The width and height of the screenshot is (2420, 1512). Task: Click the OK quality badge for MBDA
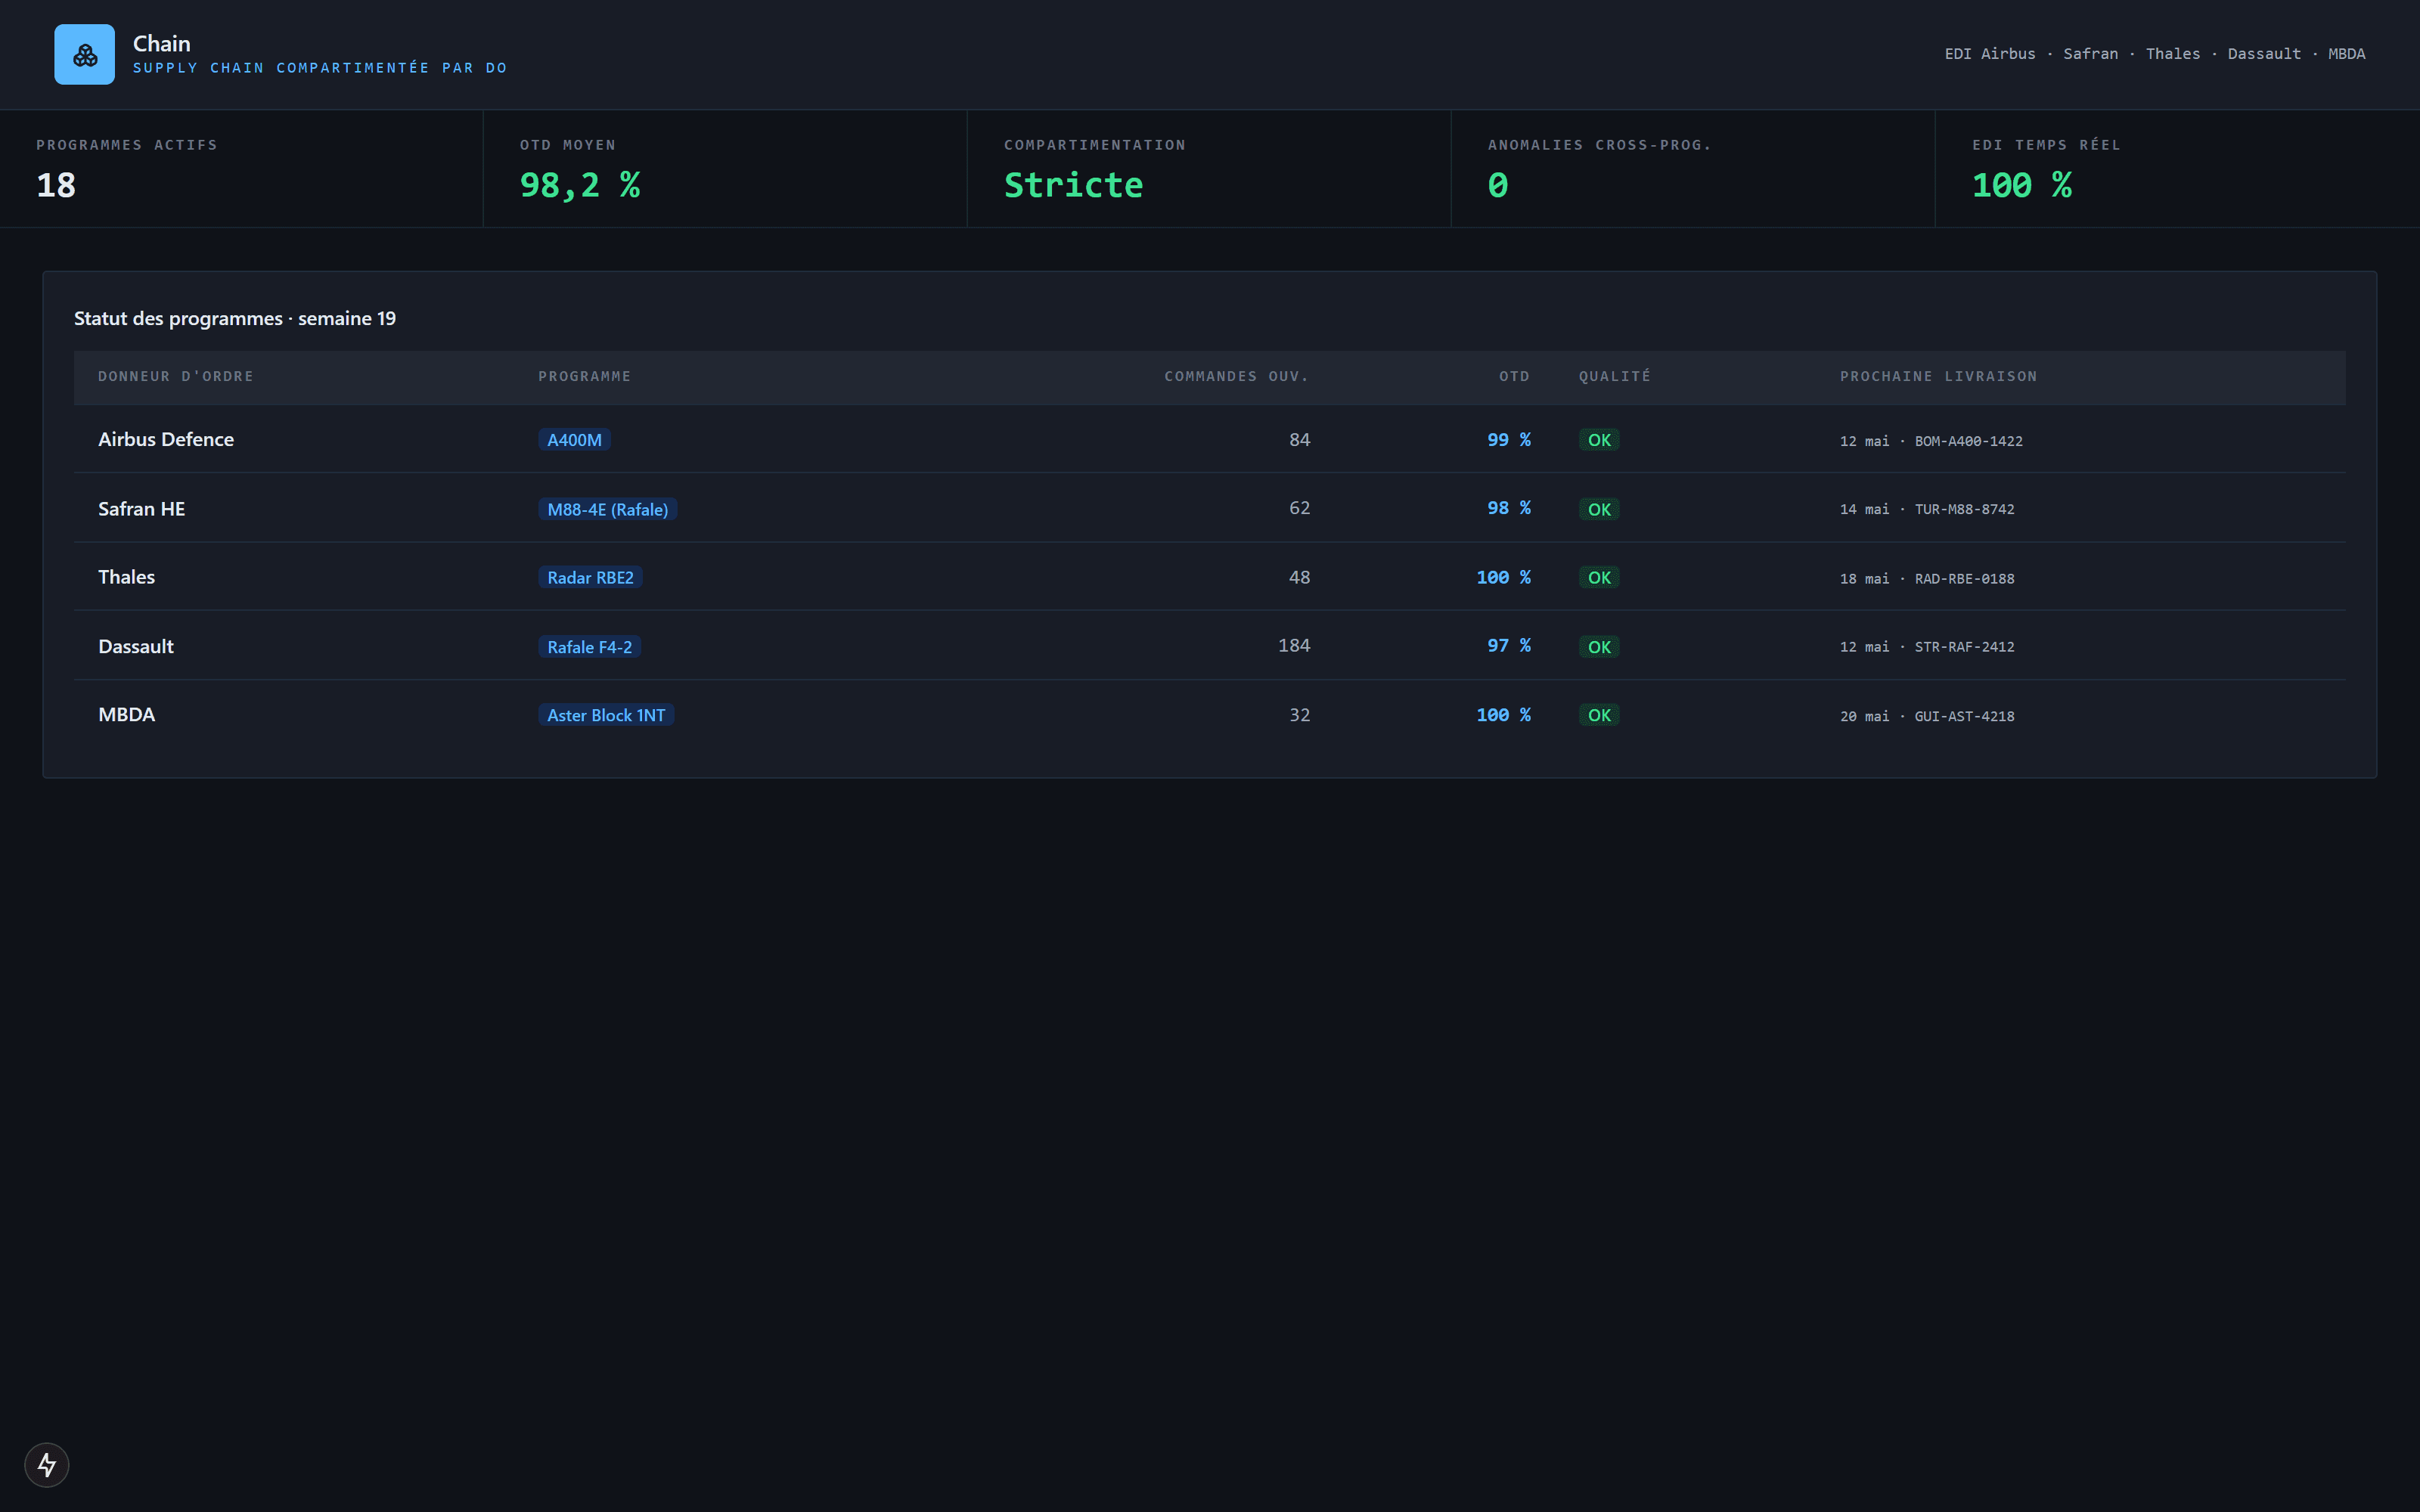point(1599,715)
